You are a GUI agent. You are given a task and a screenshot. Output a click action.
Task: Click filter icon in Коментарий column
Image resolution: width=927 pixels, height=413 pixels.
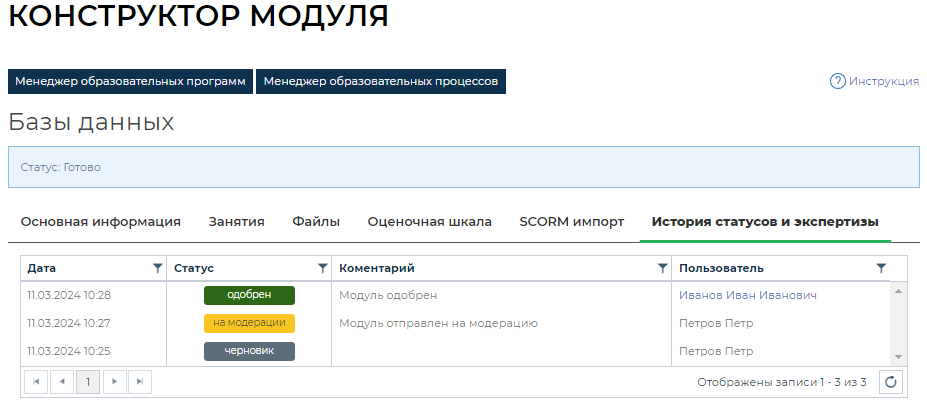[x=662, y=268]
